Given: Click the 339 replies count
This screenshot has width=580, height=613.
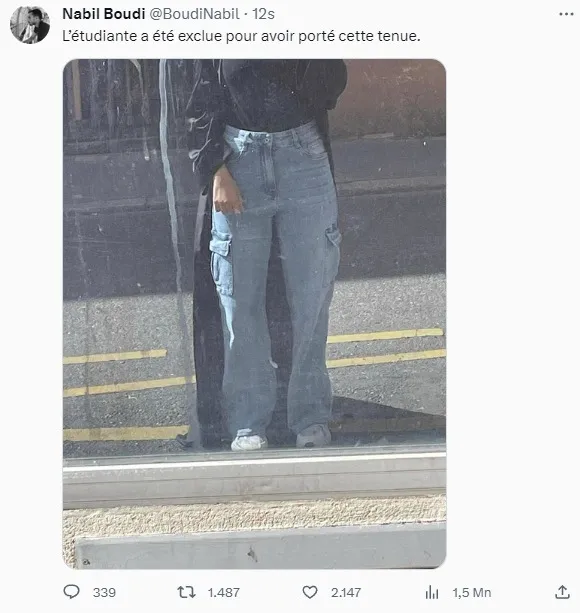Looking at the screenshot, I should point(104,593).
